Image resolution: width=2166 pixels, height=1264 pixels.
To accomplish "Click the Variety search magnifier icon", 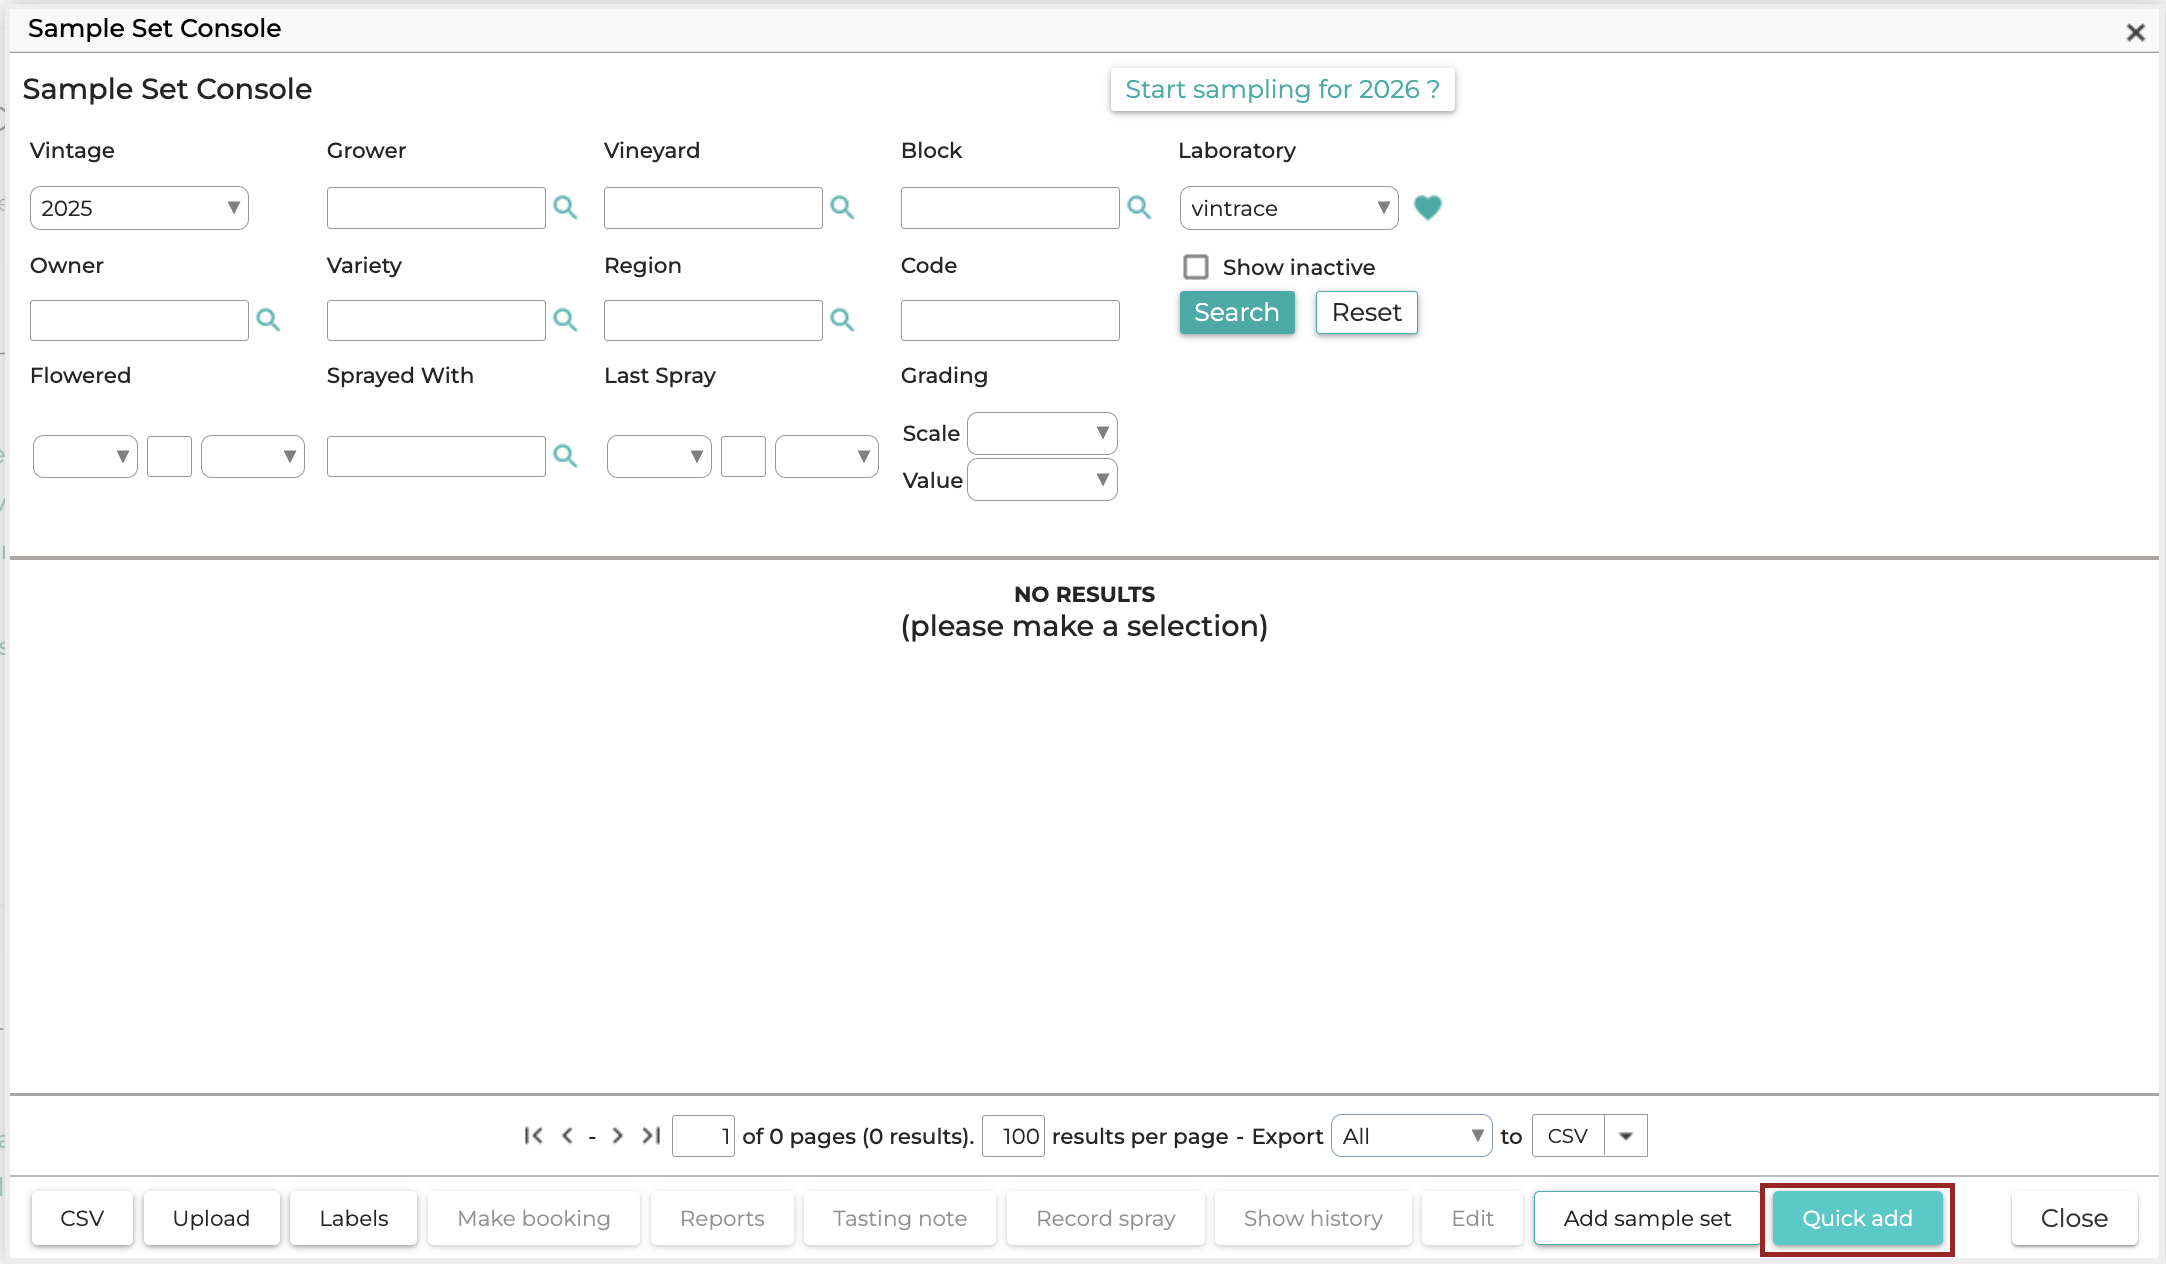I will point(565,320).
